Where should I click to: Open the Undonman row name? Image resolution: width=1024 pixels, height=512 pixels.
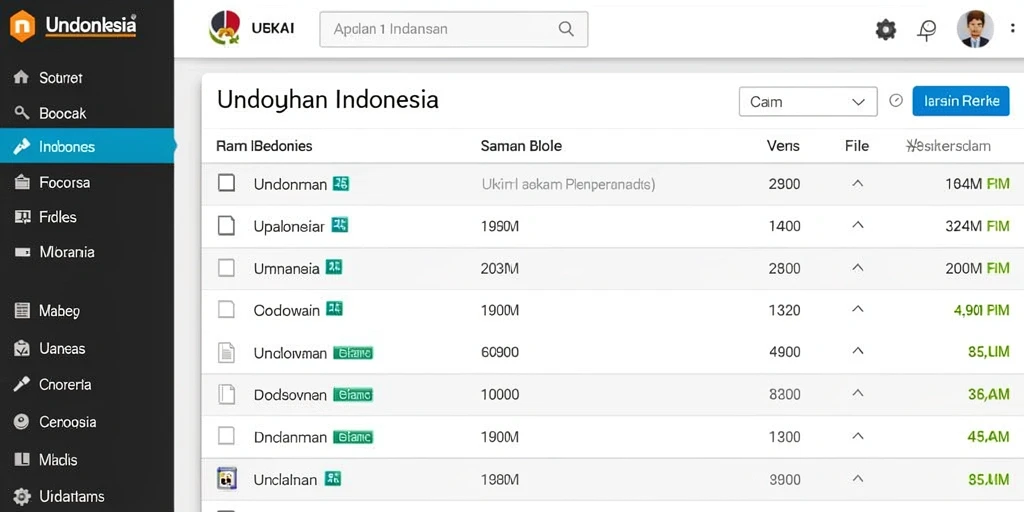pos(290,184)
